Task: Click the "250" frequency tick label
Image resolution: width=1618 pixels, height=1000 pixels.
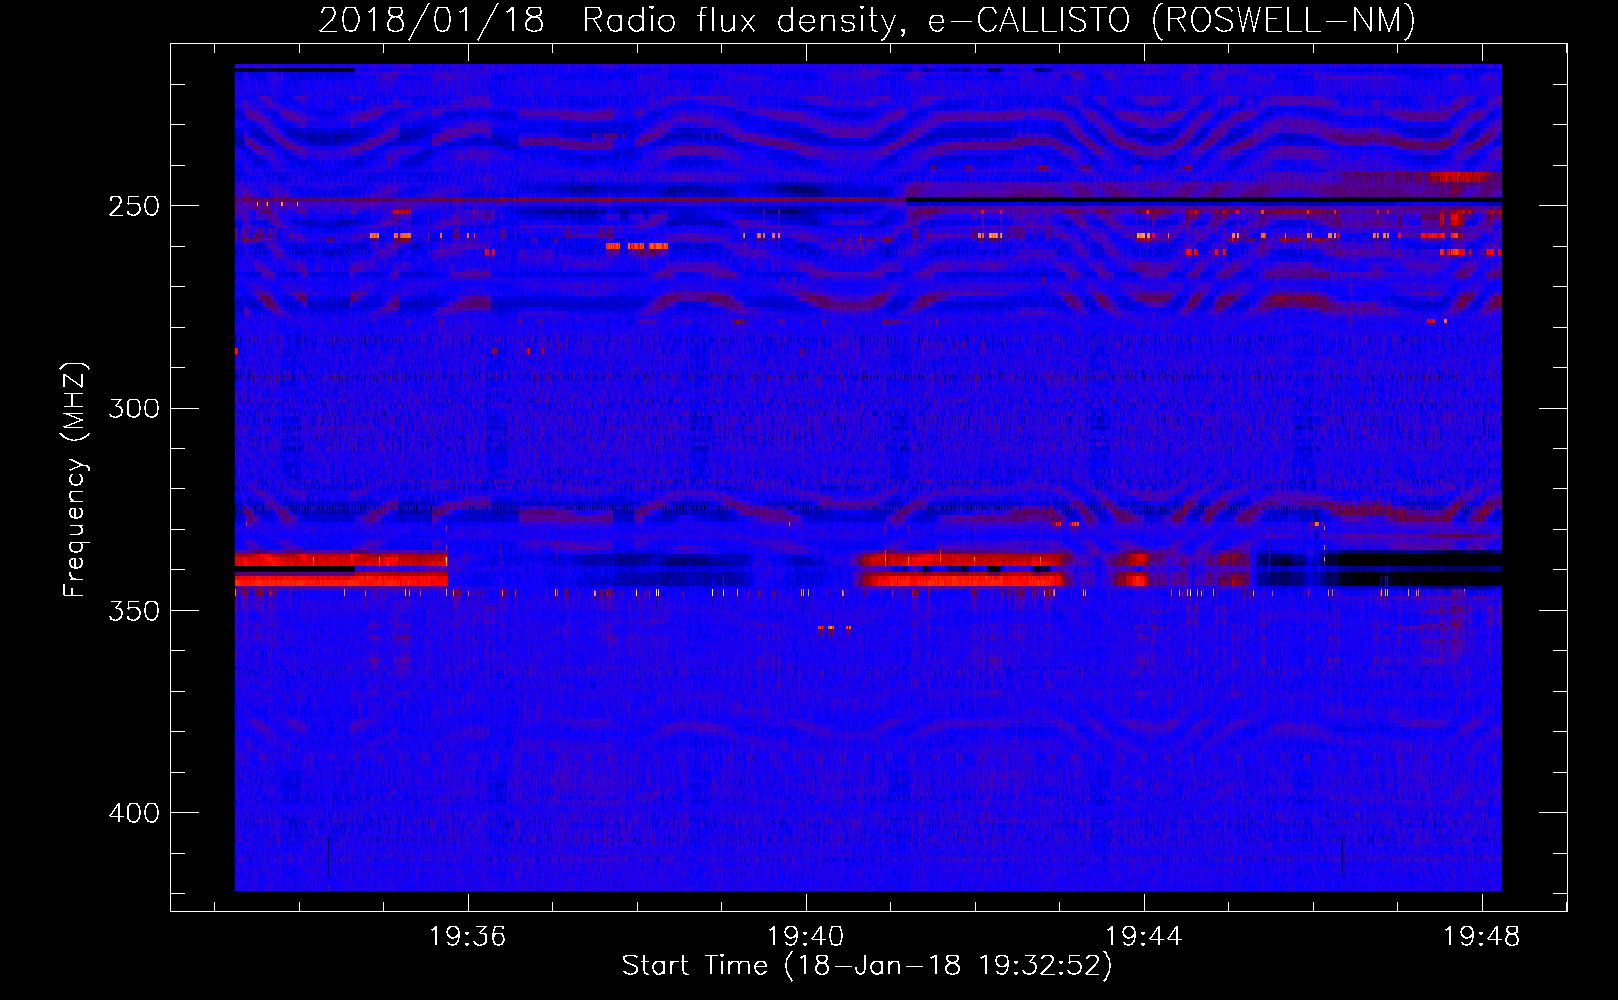Action: pos(134,206)
